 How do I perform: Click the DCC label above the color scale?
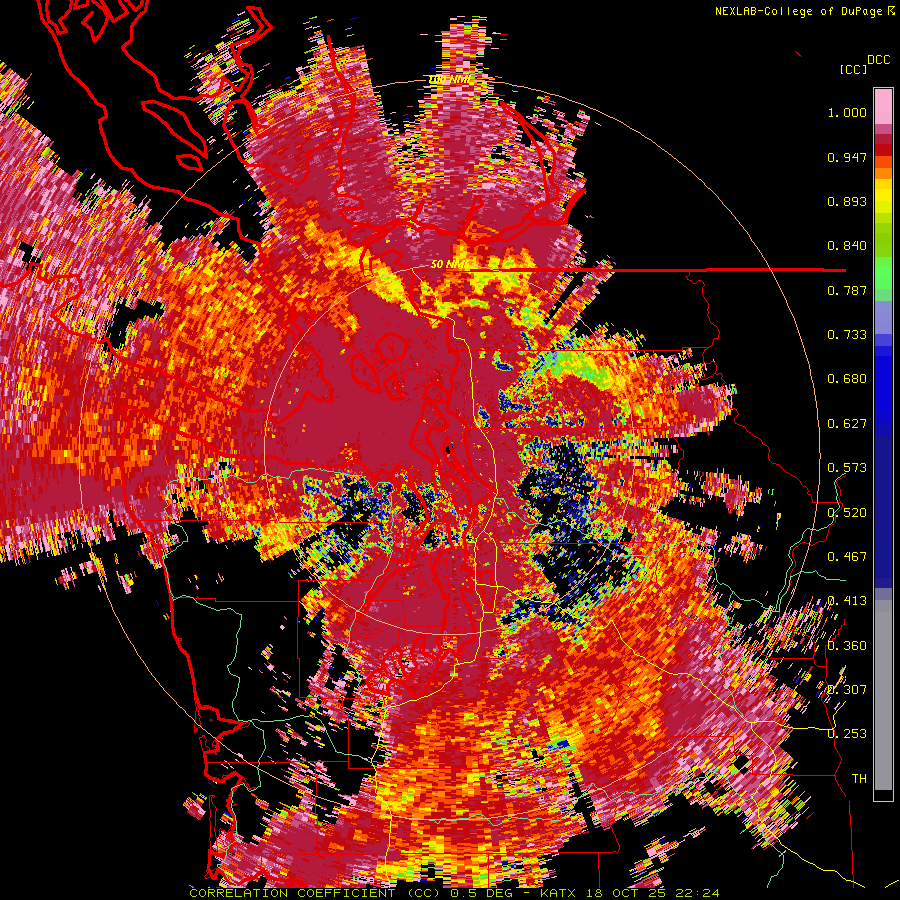pos(878,60)
